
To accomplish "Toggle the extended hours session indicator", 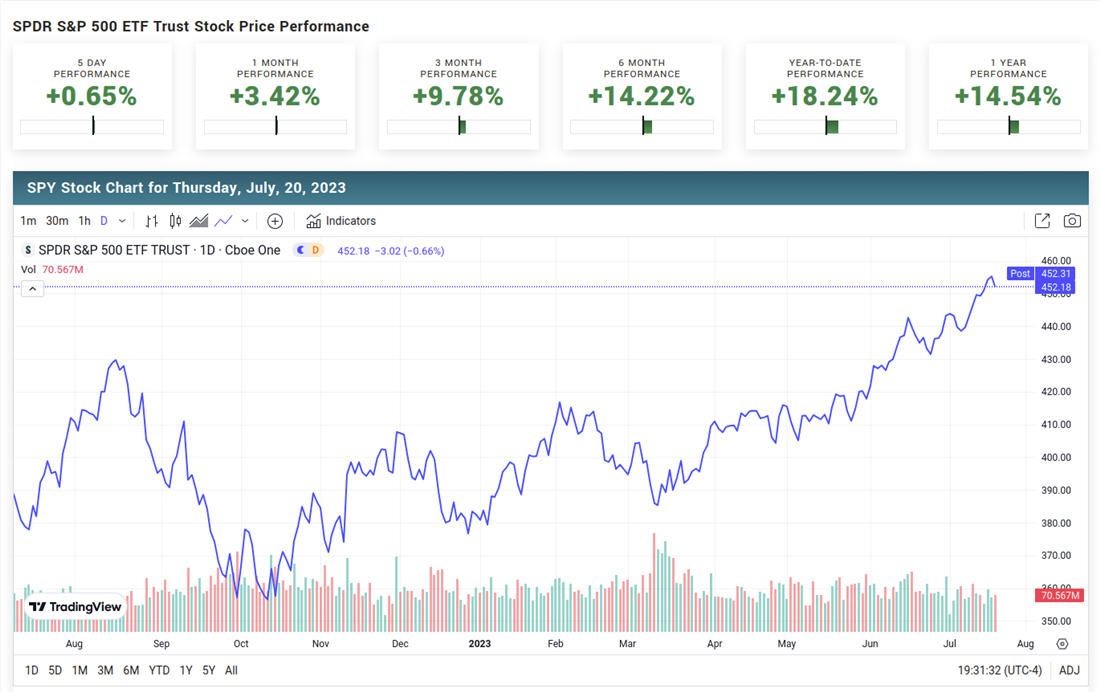I will coord(308,250).
